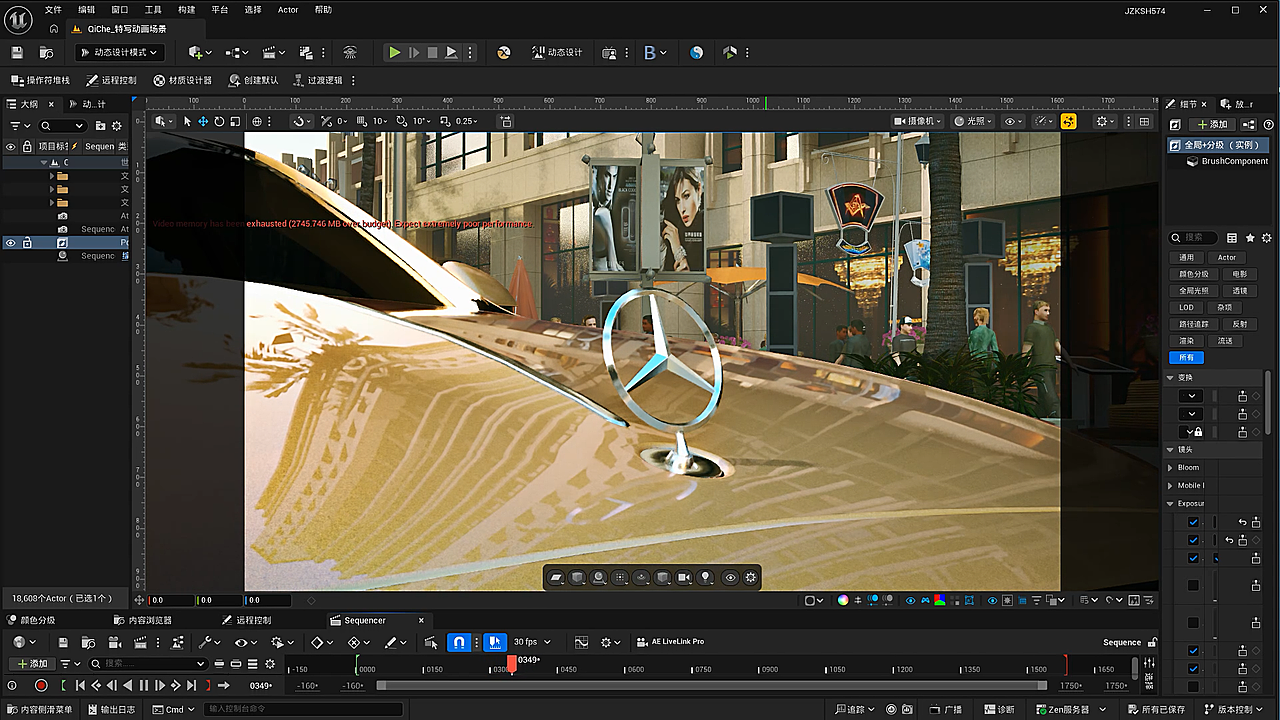Toggle the third checkbox under Exposure
Image resolution: width=1280 pixels, height=720 pixels.
(x=1193, y=558)
